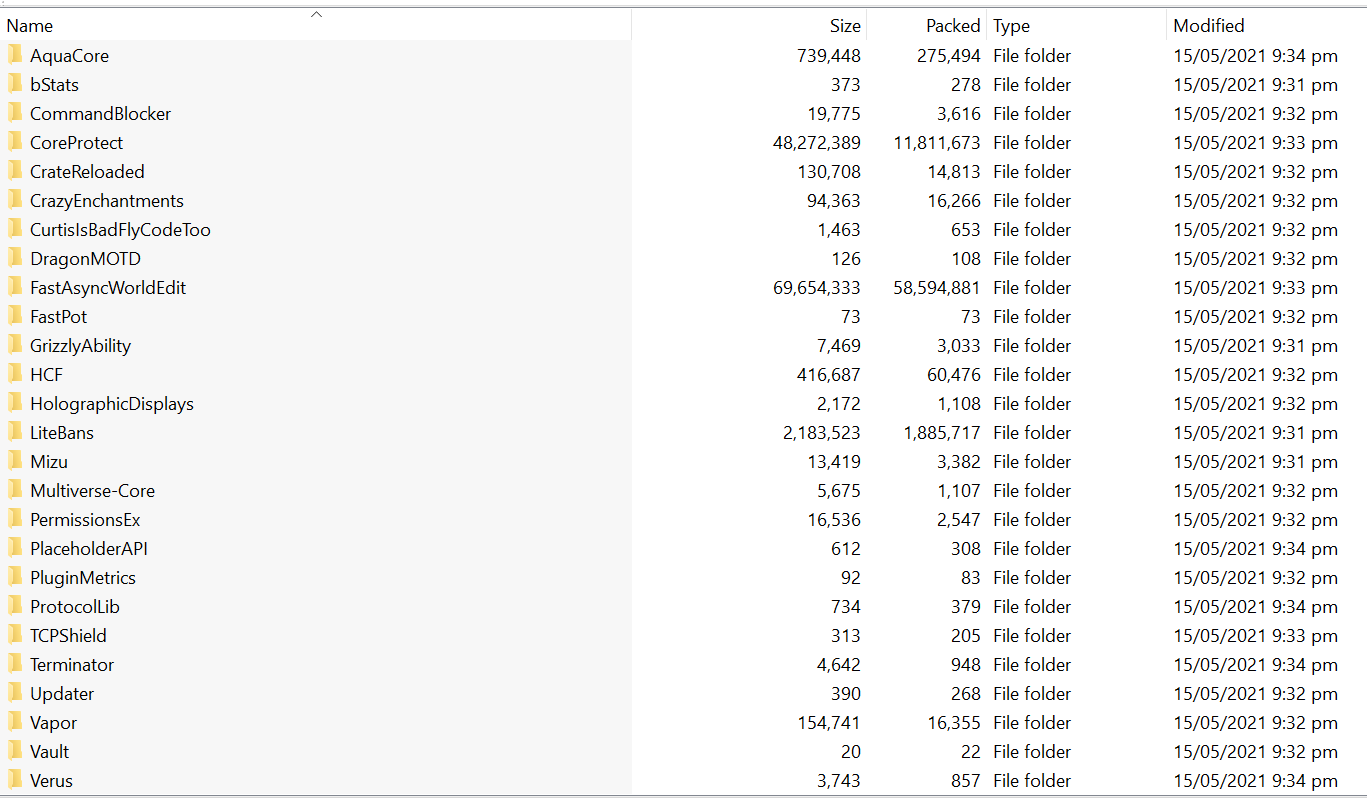Select the bStats folder name
1367x798 pixels.
54,85
